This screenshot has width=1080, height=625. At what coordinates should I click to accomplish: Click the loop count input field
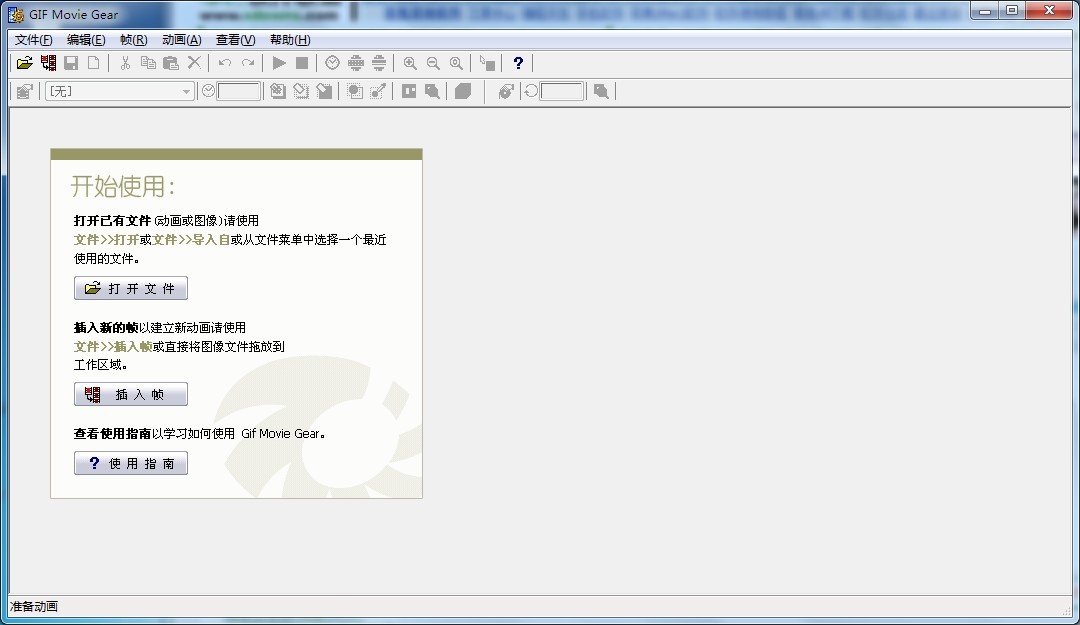561,91
